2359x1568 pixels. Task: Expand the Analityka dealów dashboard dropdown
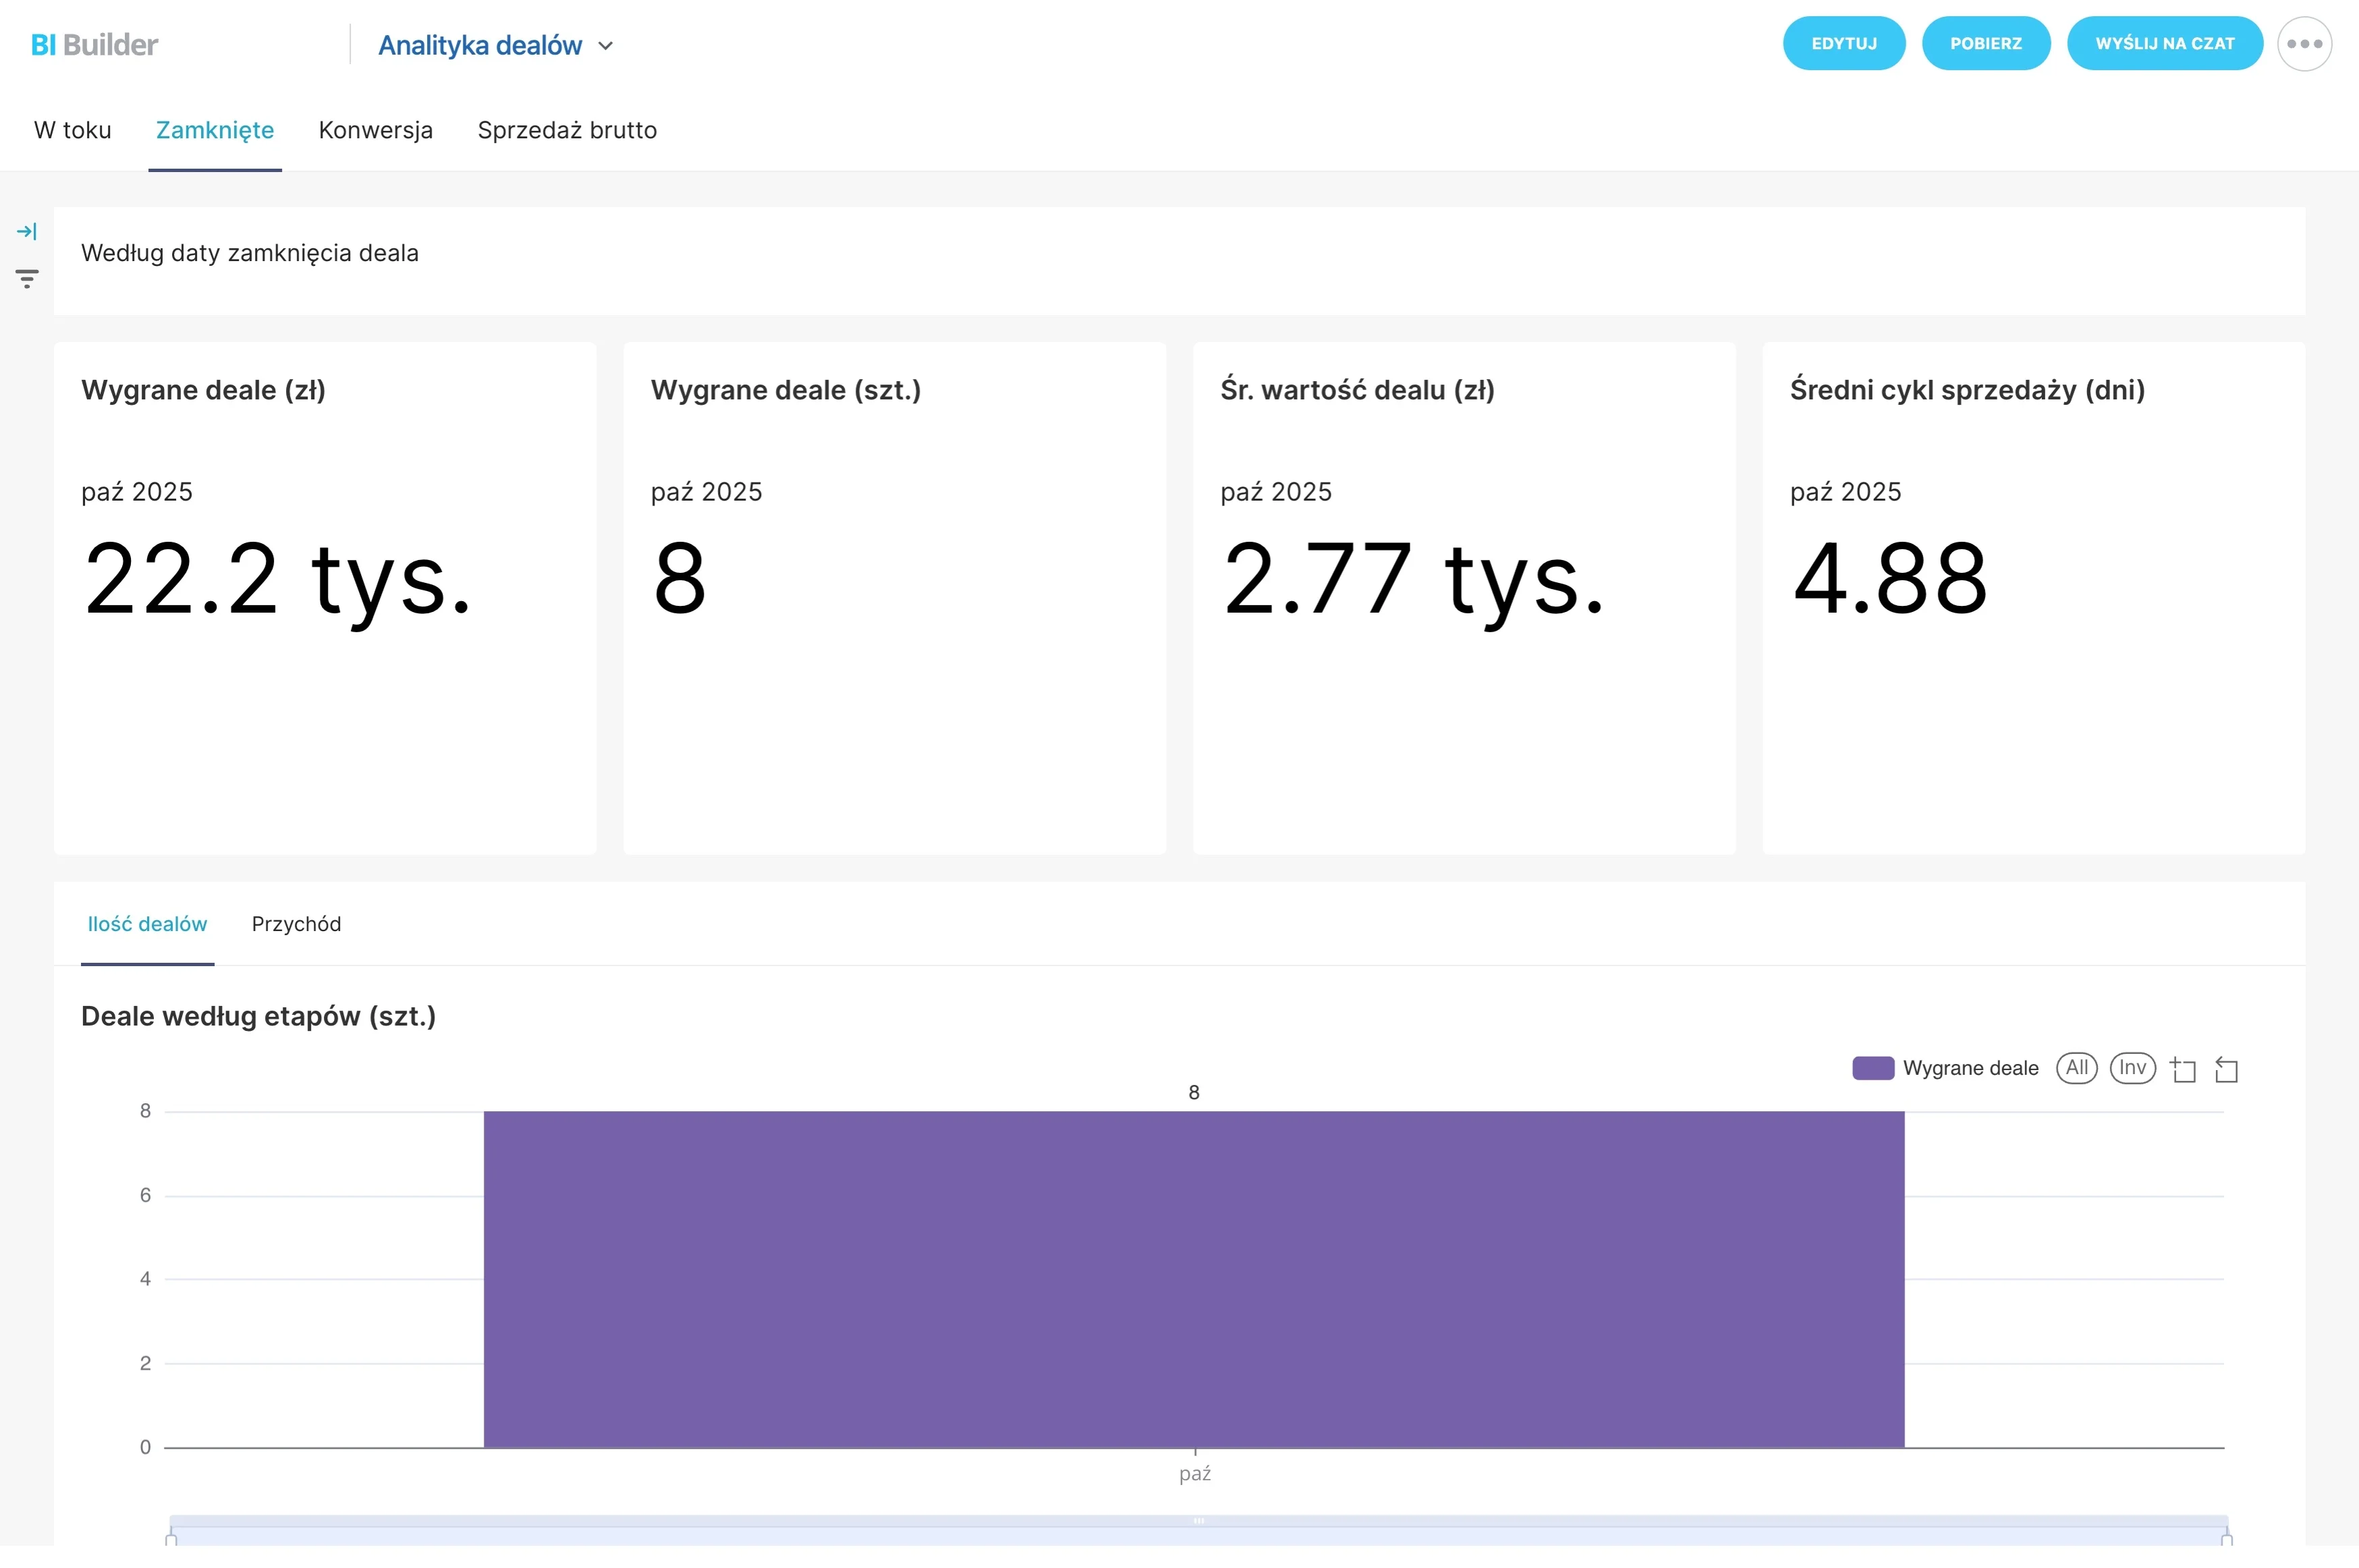pos(495,45)
